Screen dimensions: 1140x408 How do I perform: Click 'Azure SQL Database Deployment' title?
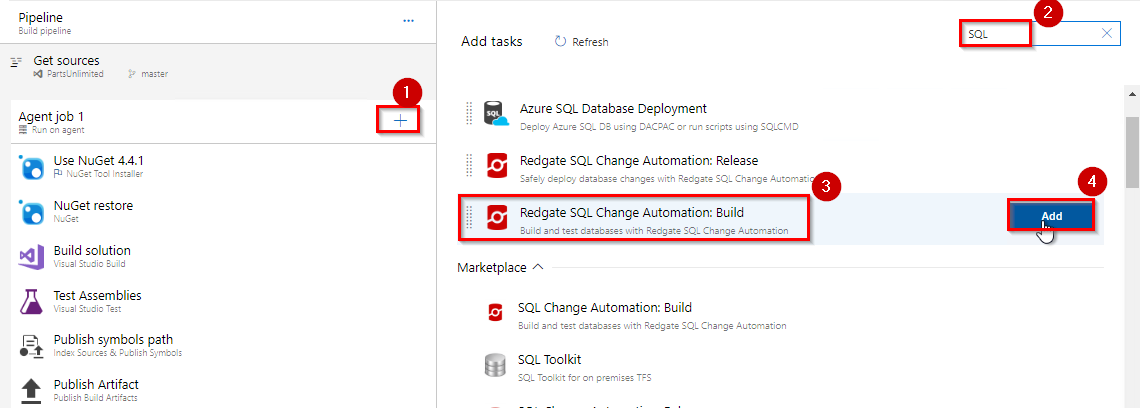(x=613, y=108)
